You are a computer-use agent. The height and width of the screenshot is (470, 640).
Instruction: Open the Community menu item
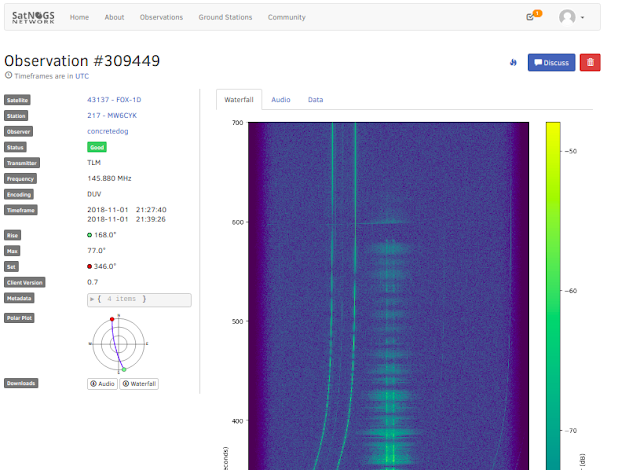click(x=287, y=17)
